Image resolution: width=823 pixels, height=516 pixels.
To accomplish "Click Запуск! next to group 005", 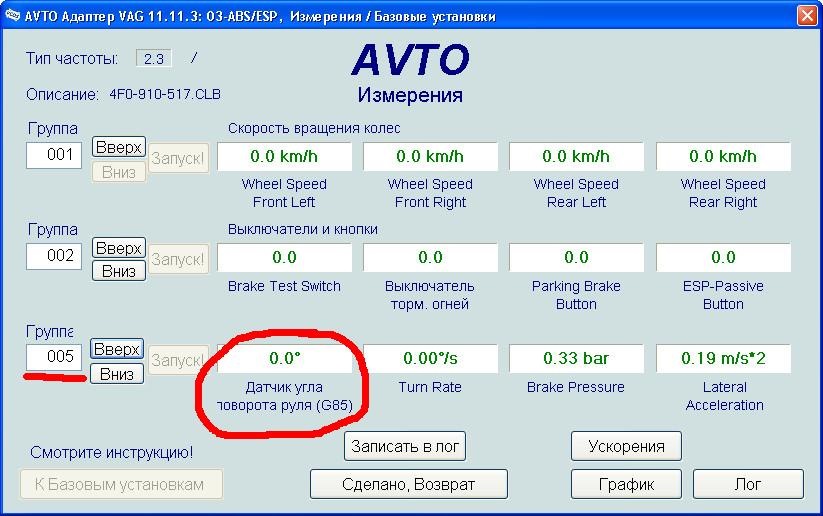I will click(178, 360).
